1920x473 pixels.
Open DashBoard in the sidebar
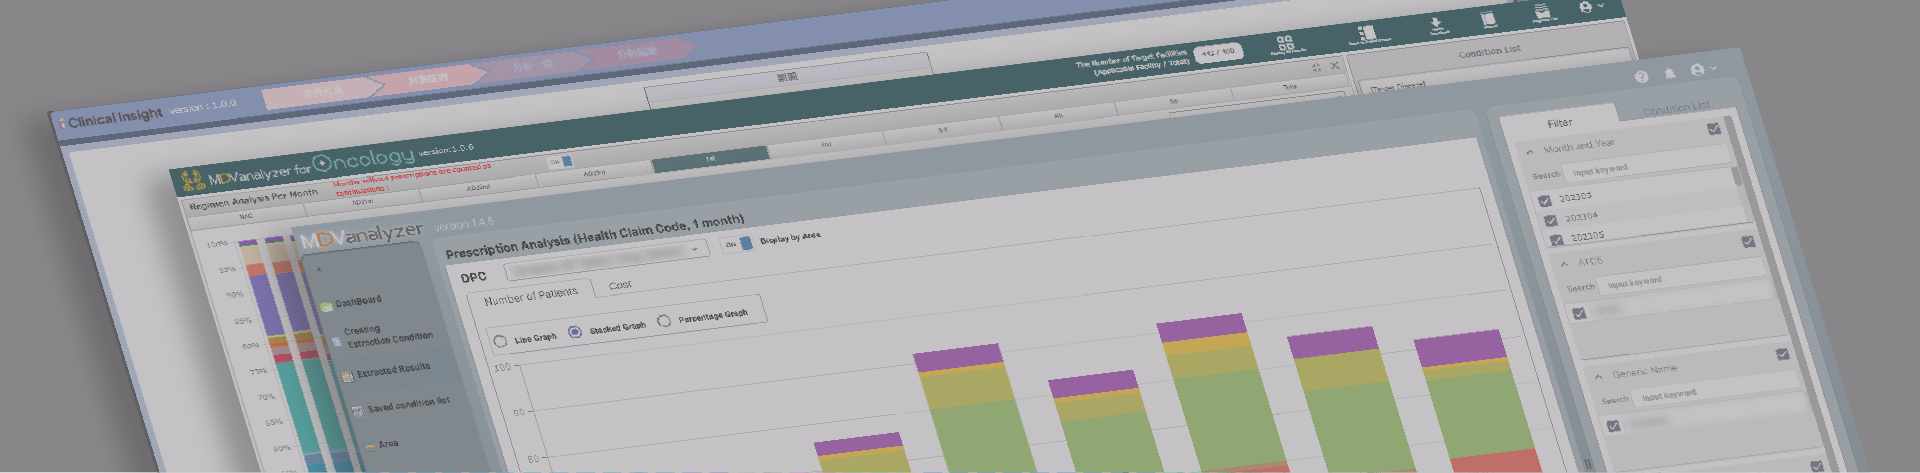[351, 302]
